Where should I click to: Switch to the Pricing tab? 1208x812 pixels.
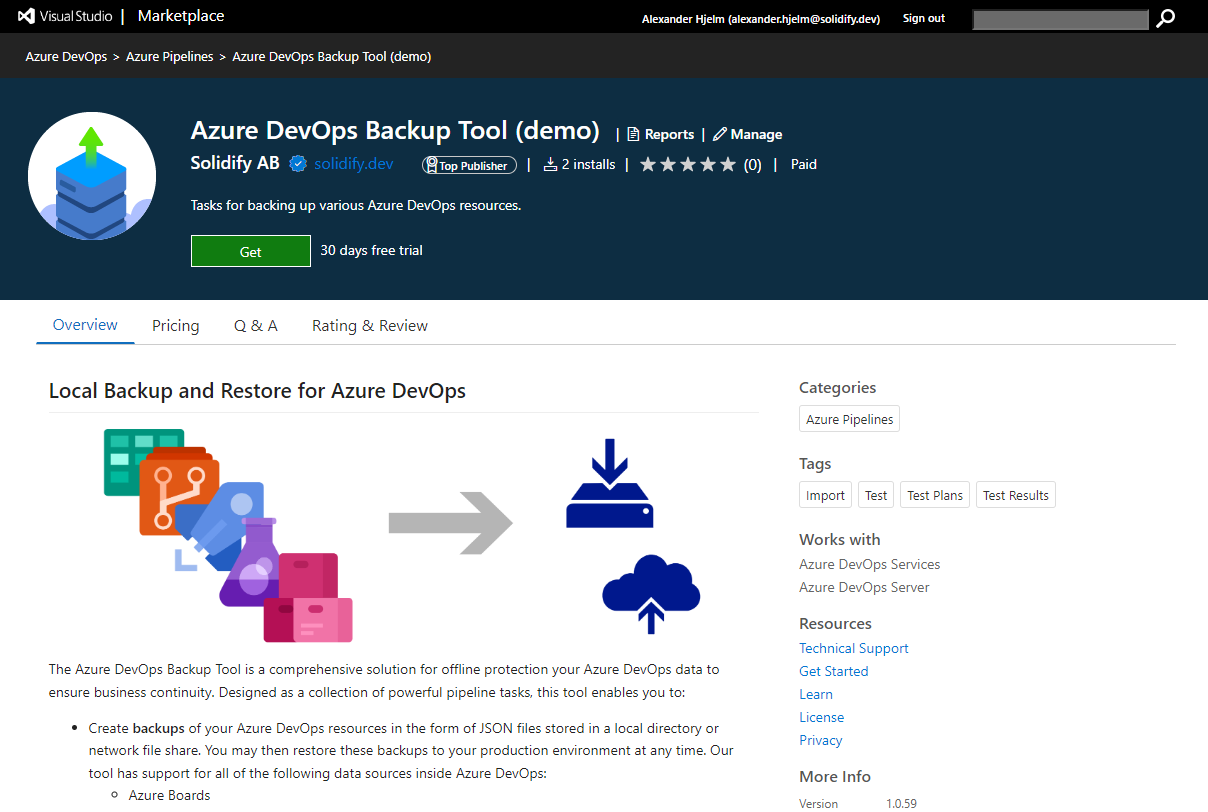176,326
